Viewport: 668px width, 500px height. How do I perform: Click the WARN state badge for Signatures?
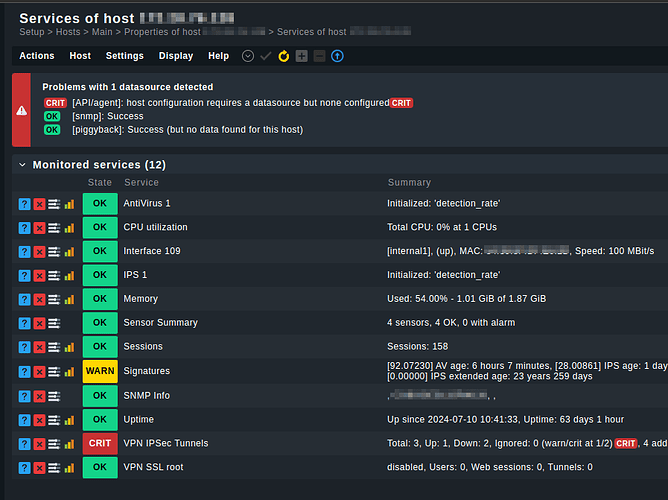pos(100,372)
